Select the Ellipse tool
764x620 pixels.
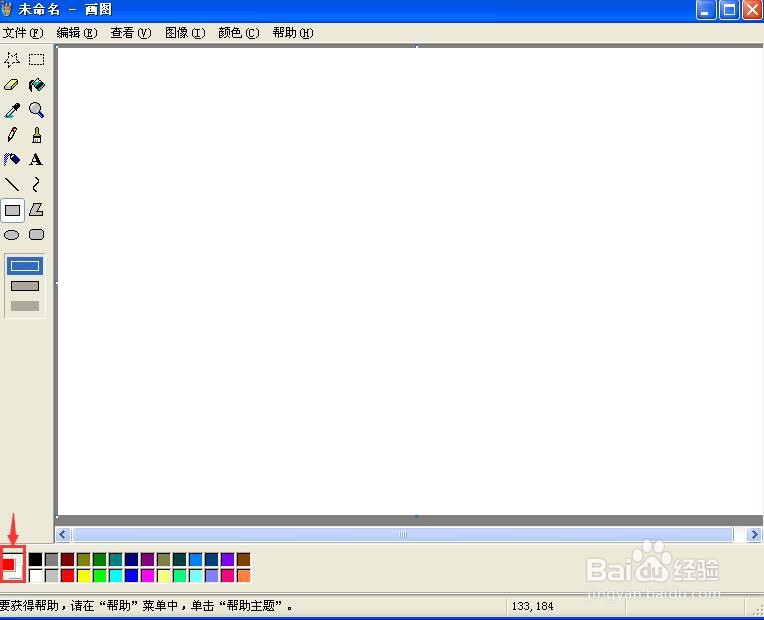[12, 235]
